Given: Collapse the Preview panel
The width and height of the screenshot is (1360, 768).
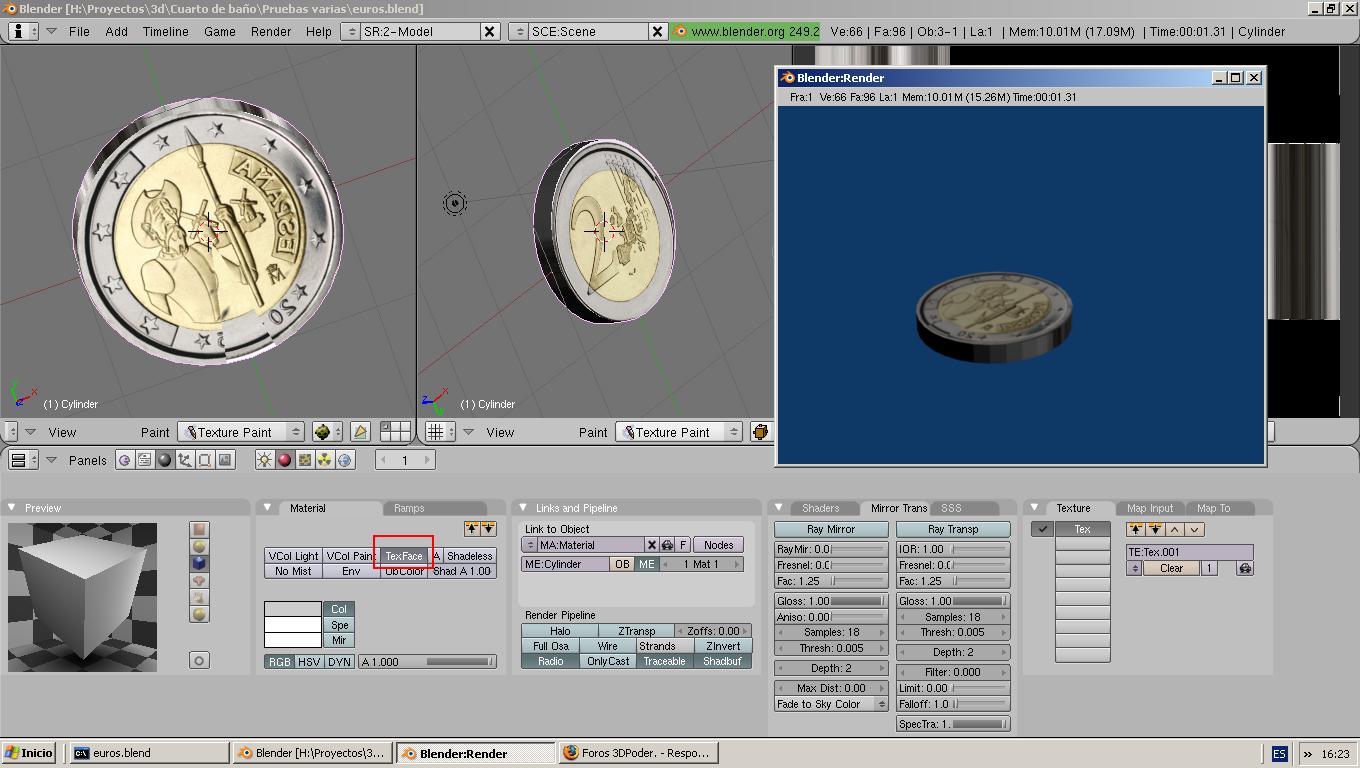Looking at the screenshot, I should 12,508.
